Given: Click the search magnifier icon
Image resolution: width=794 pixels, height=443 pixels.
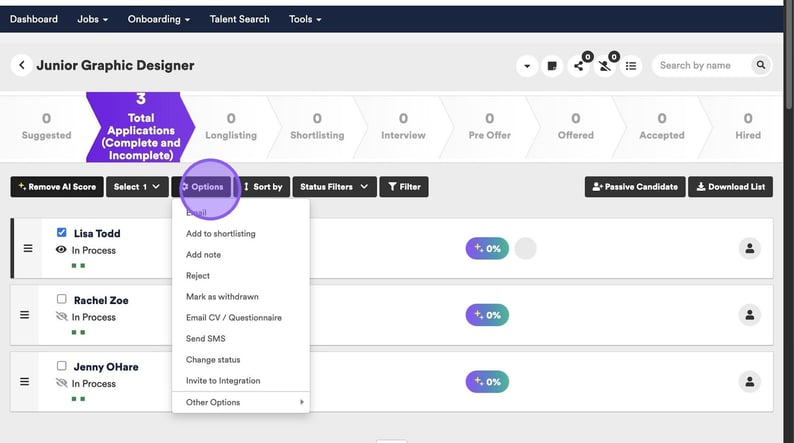Looking at the screenshot, I should tap(761, 66).
